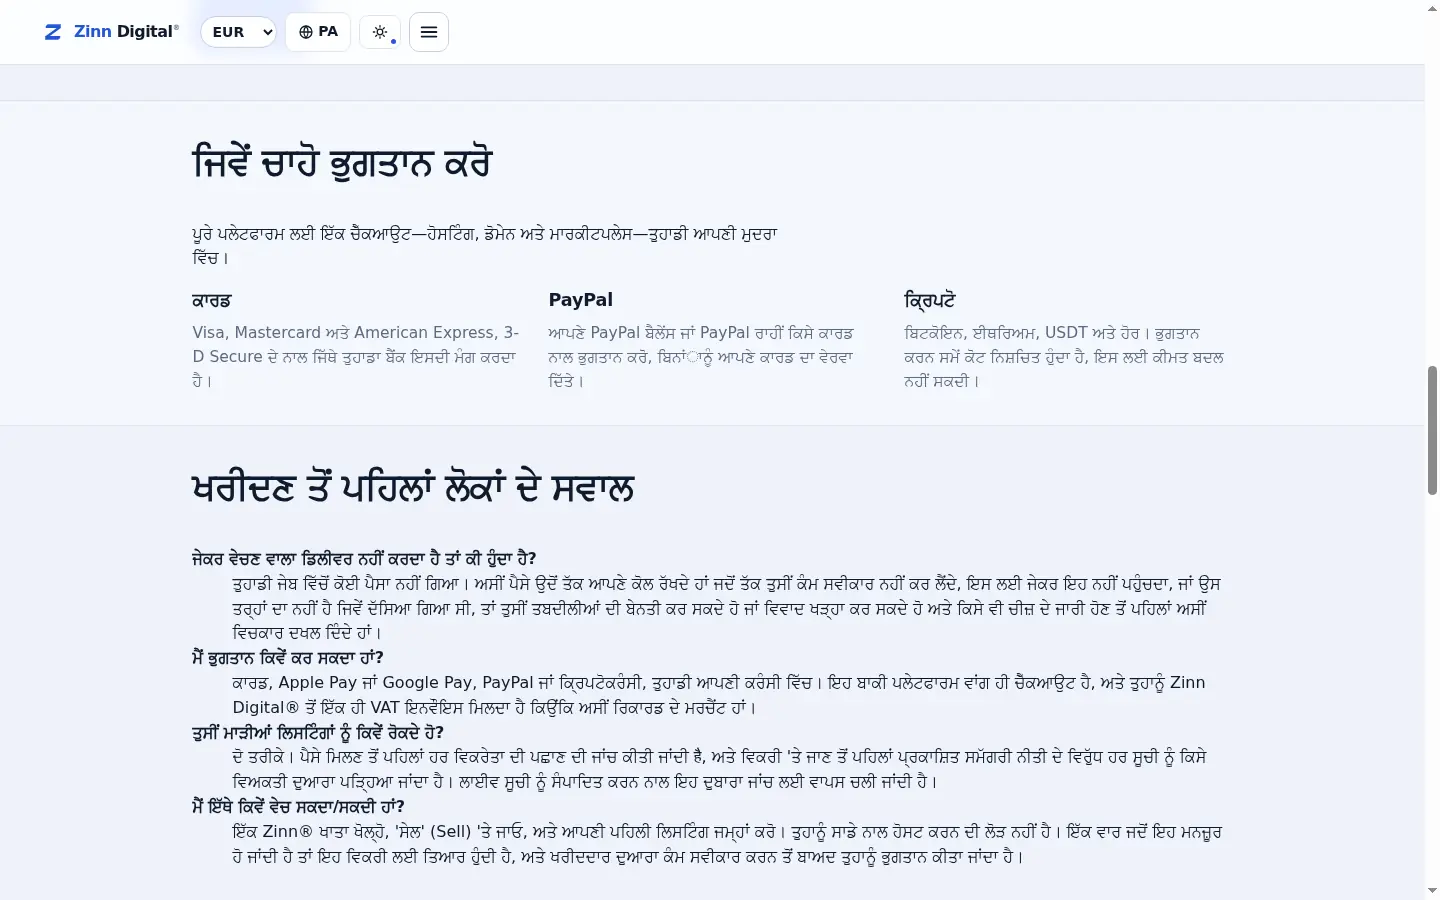Click question 'ਤੁਸੀਂ ਮਾੜੀਆਂ ਲਿਸਟਿੰਗਾਂ ਨੂੰ ਕਿਵੇਂ ਰੋਕਦੇ ਹੋ?'
Screen dimensions: 1440x900
click(x=318, y=733)
